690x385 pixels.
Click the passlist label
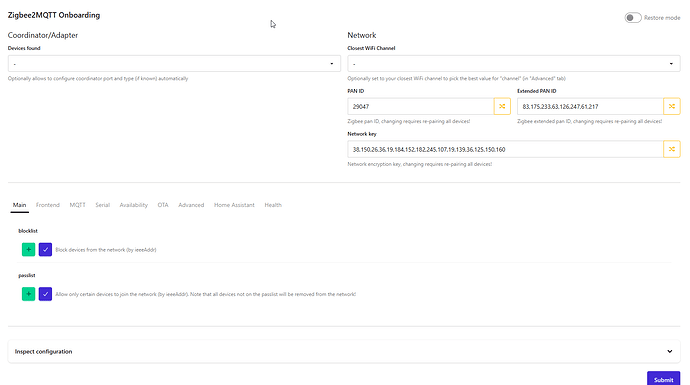tap(26, 275)
